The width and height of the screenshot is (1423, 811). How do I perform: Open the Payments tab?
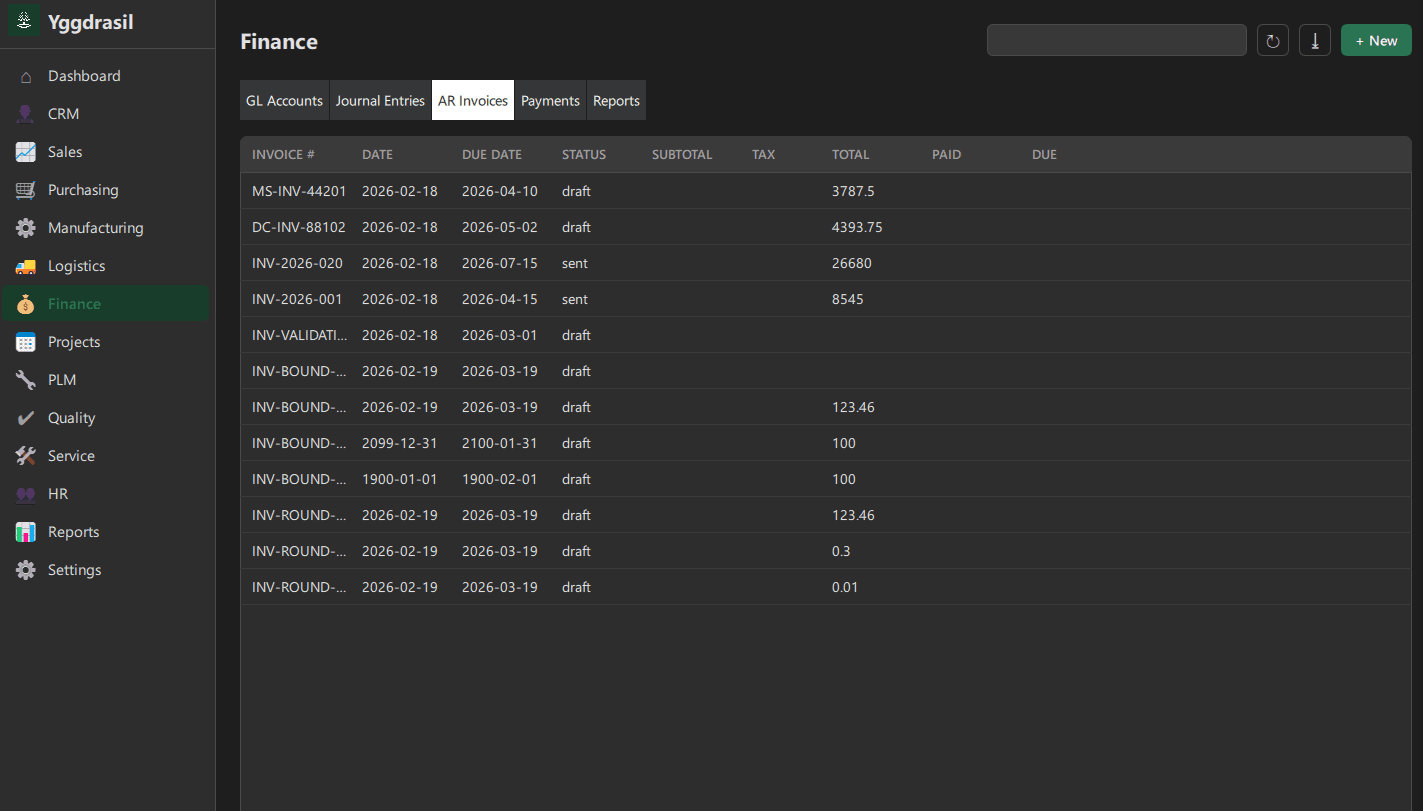click(550, 100)
